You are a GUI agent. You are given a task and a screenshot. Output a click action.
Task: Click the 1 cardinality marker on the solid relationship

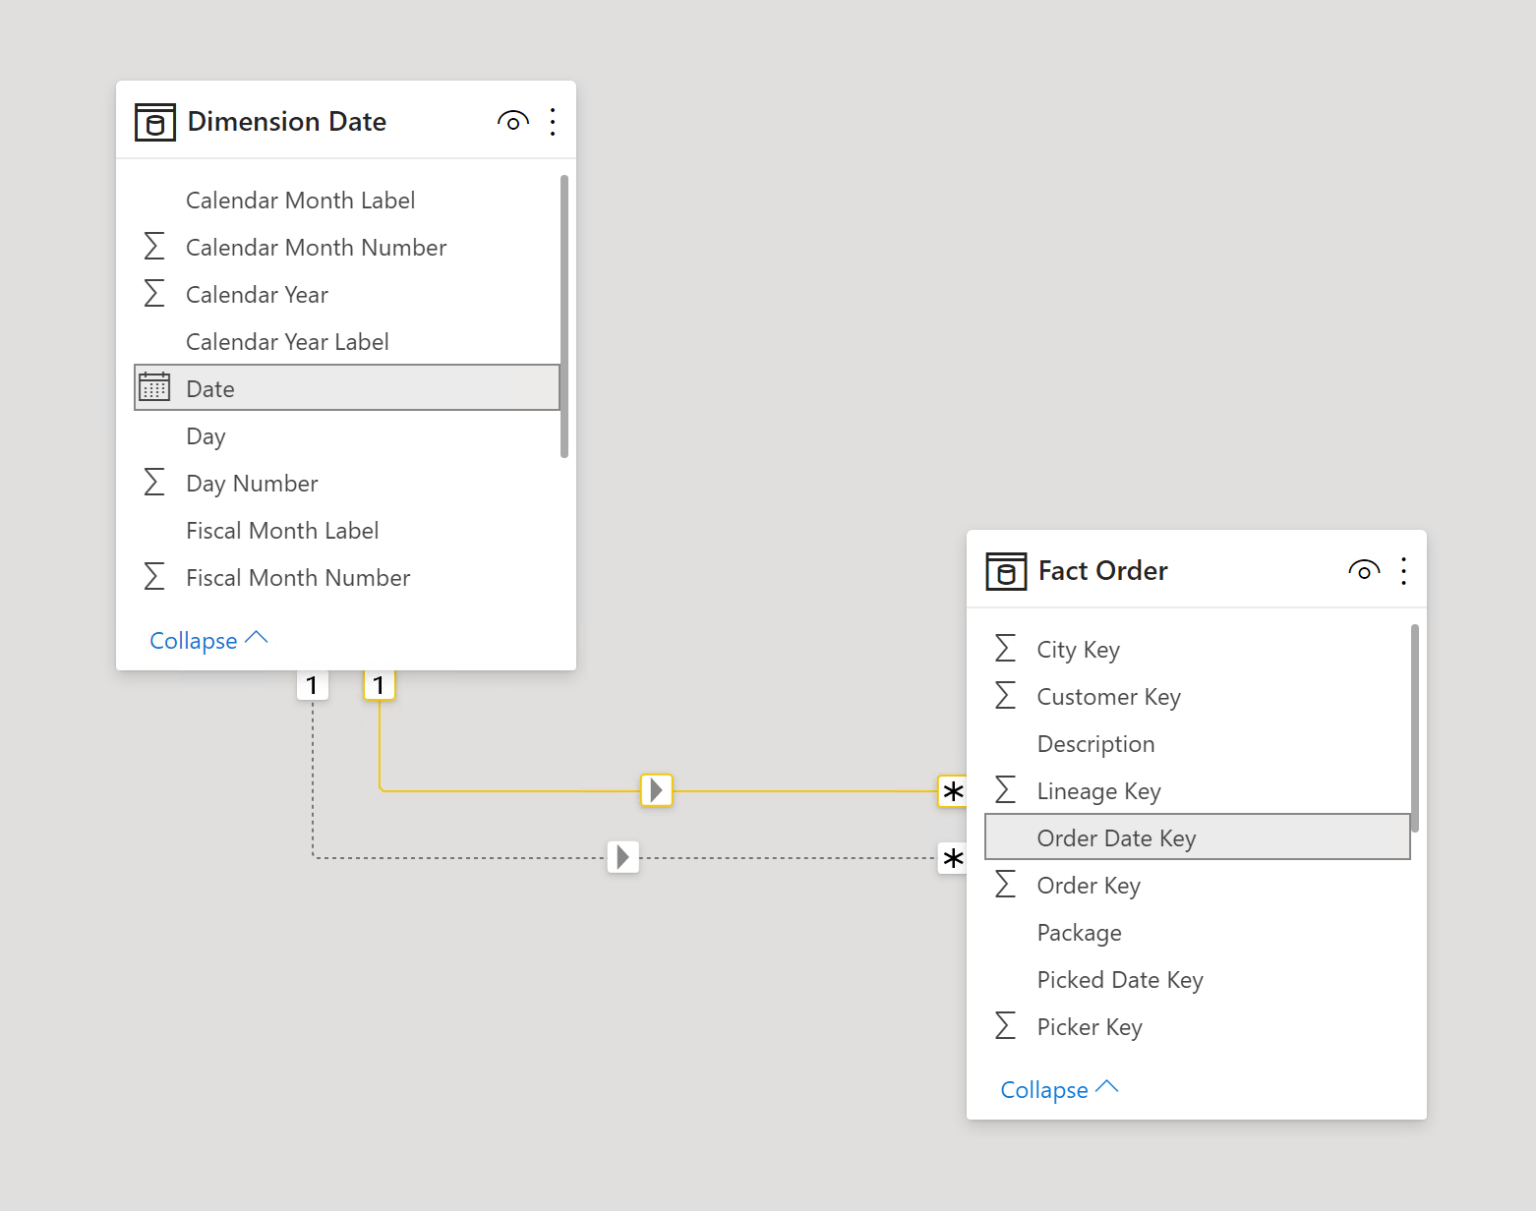(x=379, y=684)
